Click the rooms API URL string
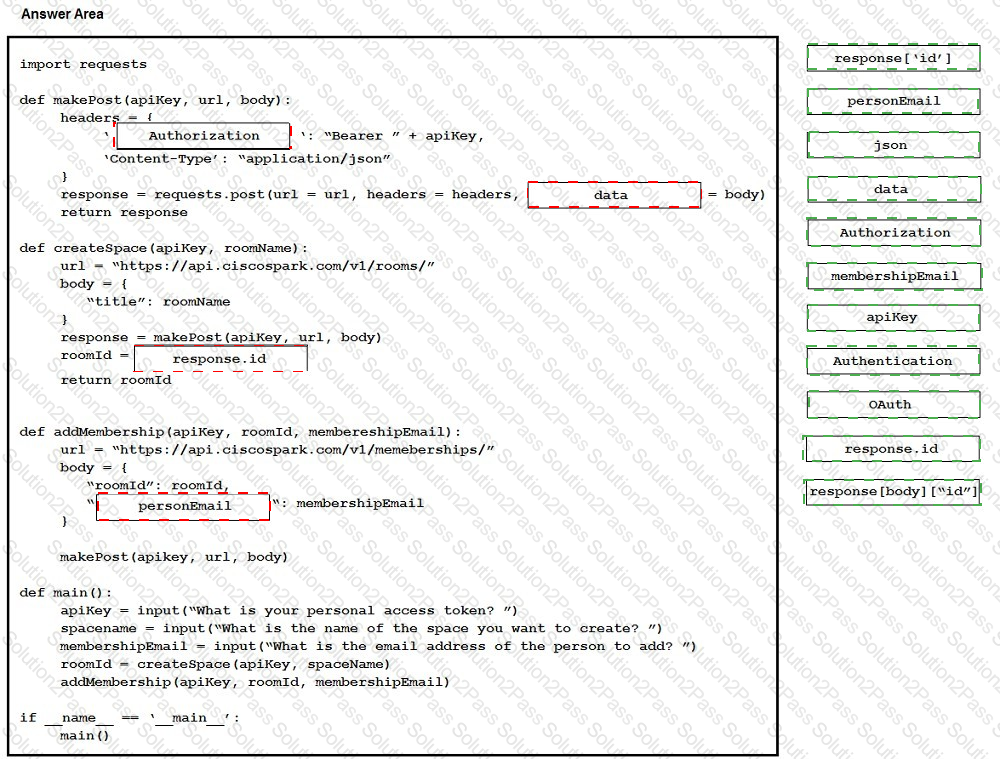 [x=274, y=266]
